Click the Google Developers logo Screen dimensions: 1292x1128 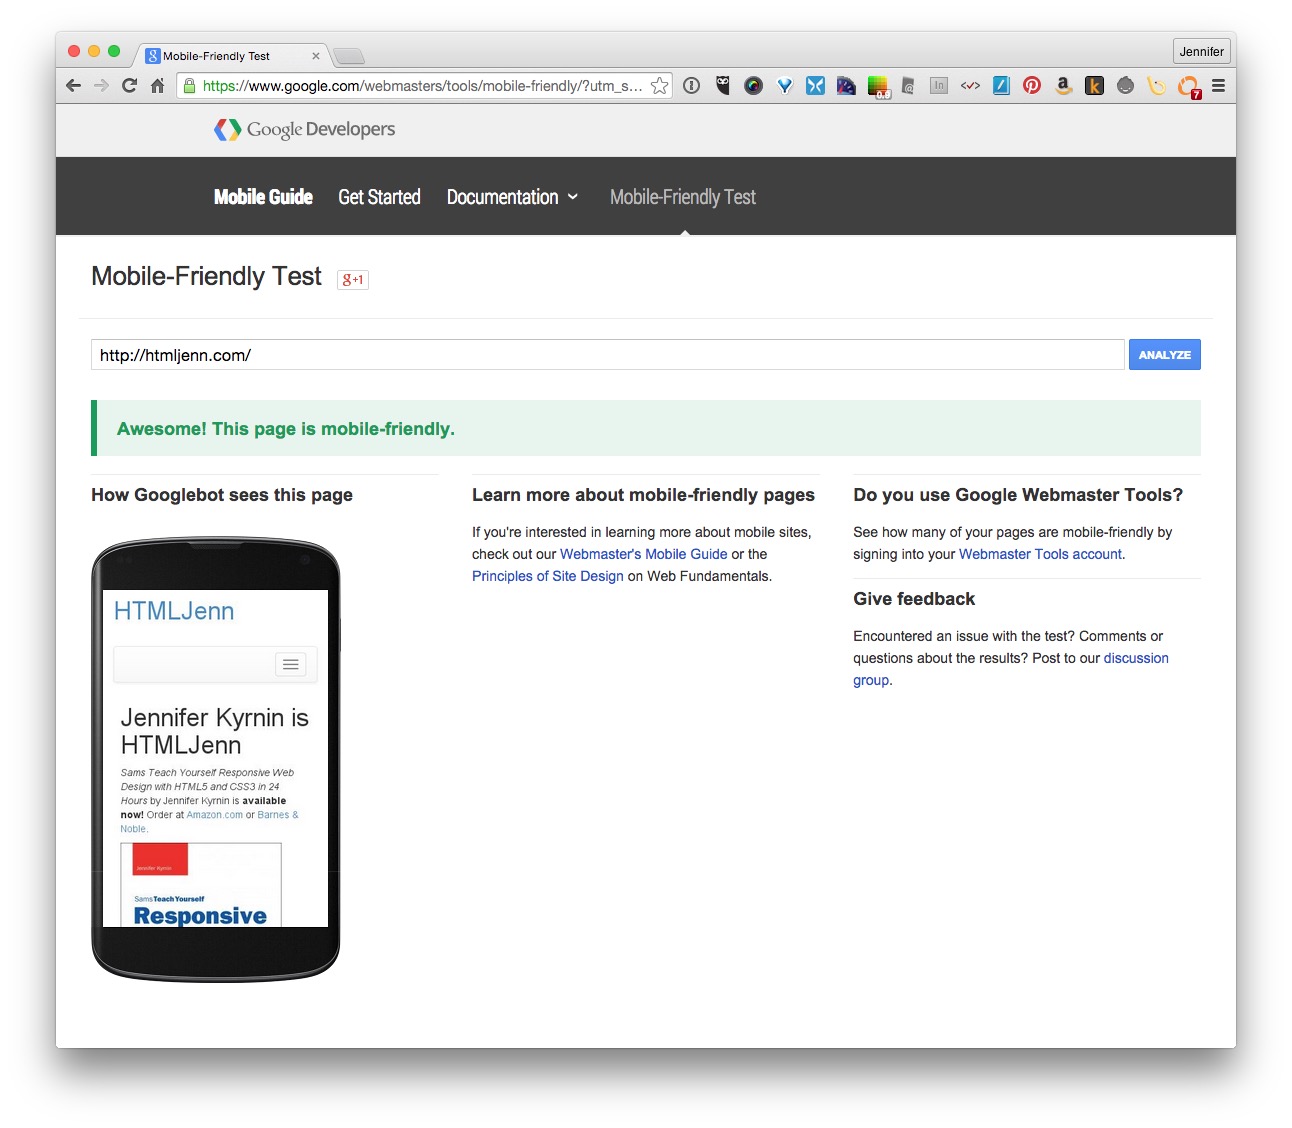pos(305,129)
